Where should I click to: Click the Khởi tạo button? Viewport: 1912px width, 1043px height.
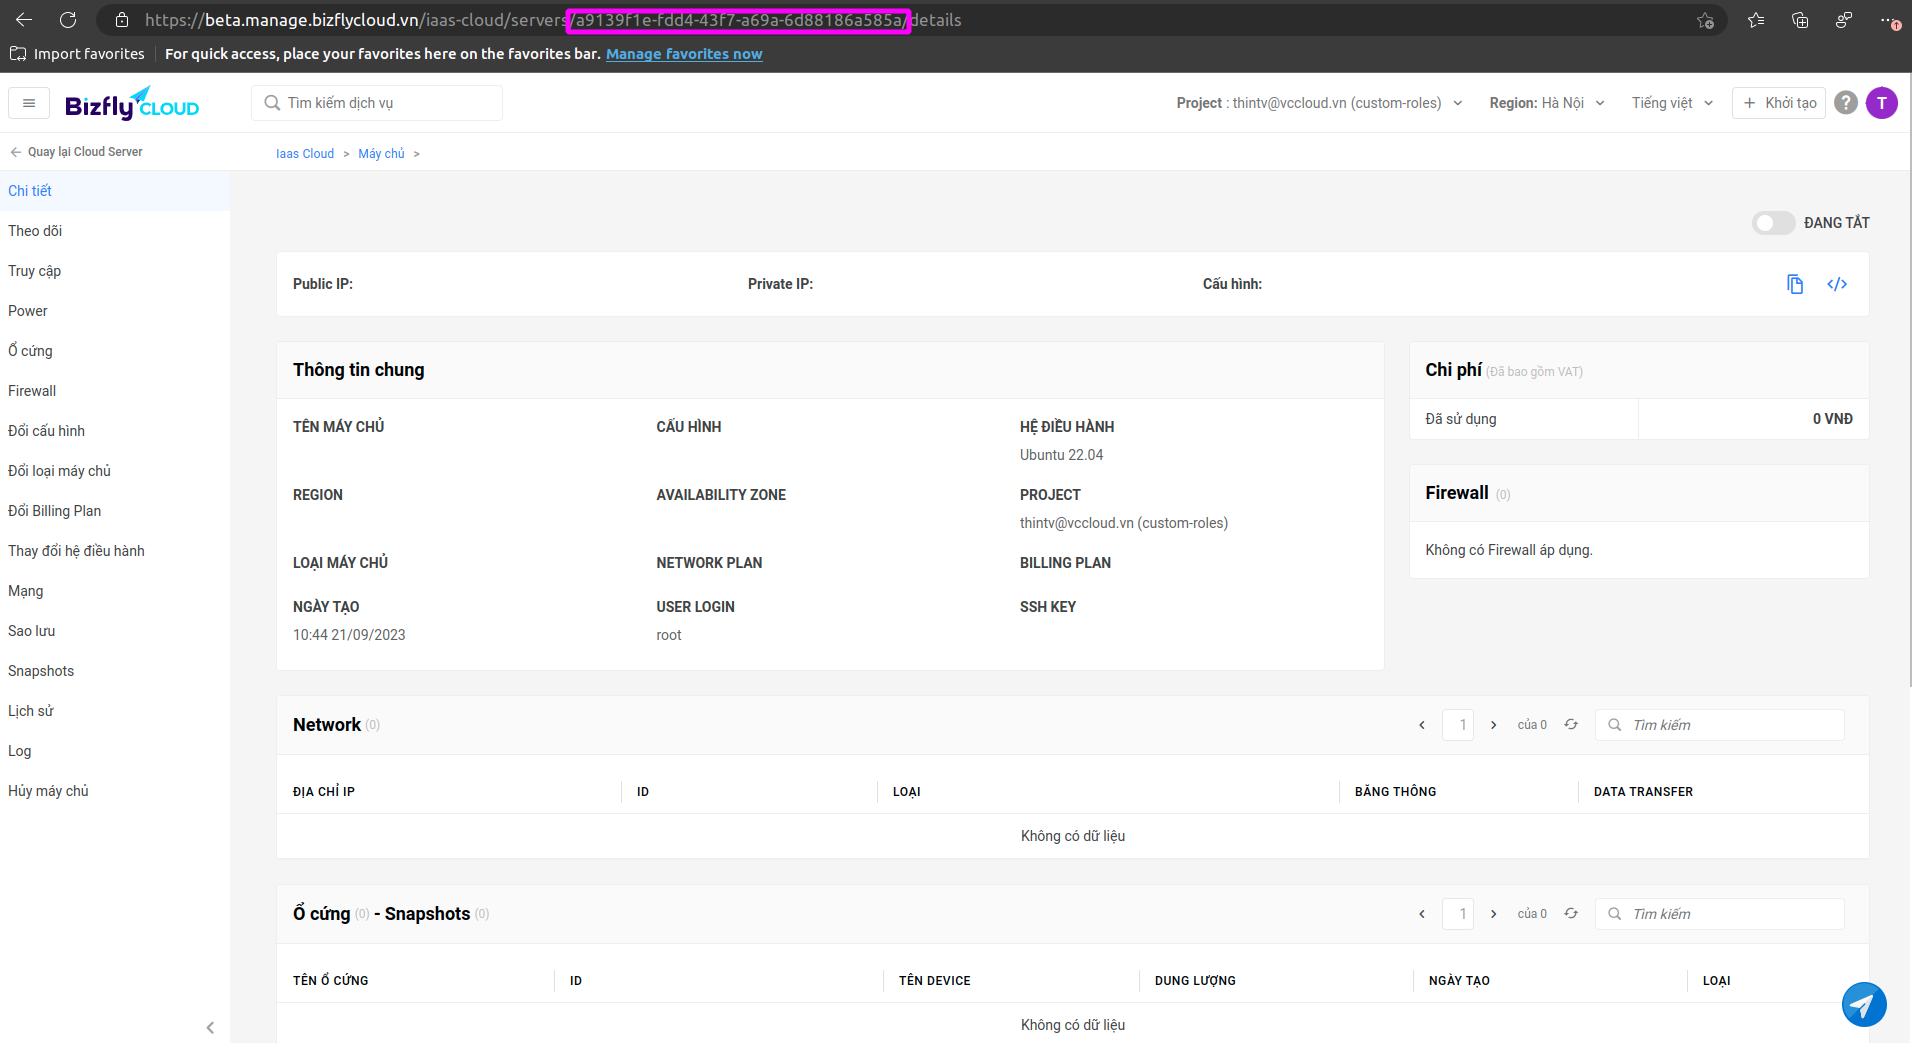(1779, 103)
